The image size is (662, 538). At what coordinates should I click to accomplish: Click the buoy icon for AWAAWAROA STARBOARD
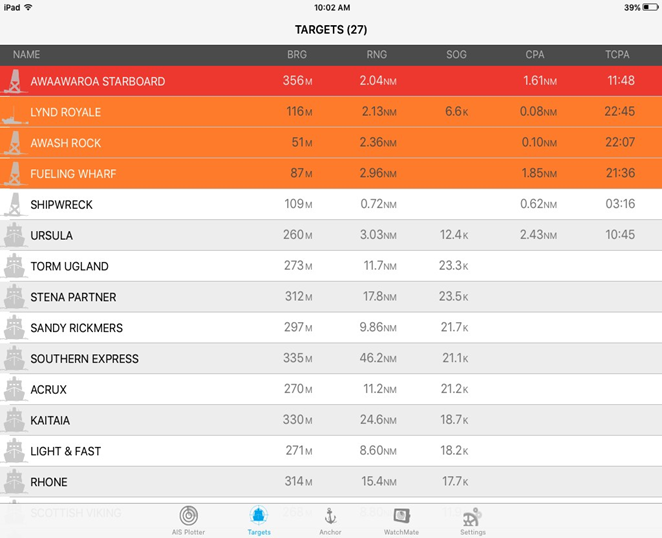tap(15, 81)
